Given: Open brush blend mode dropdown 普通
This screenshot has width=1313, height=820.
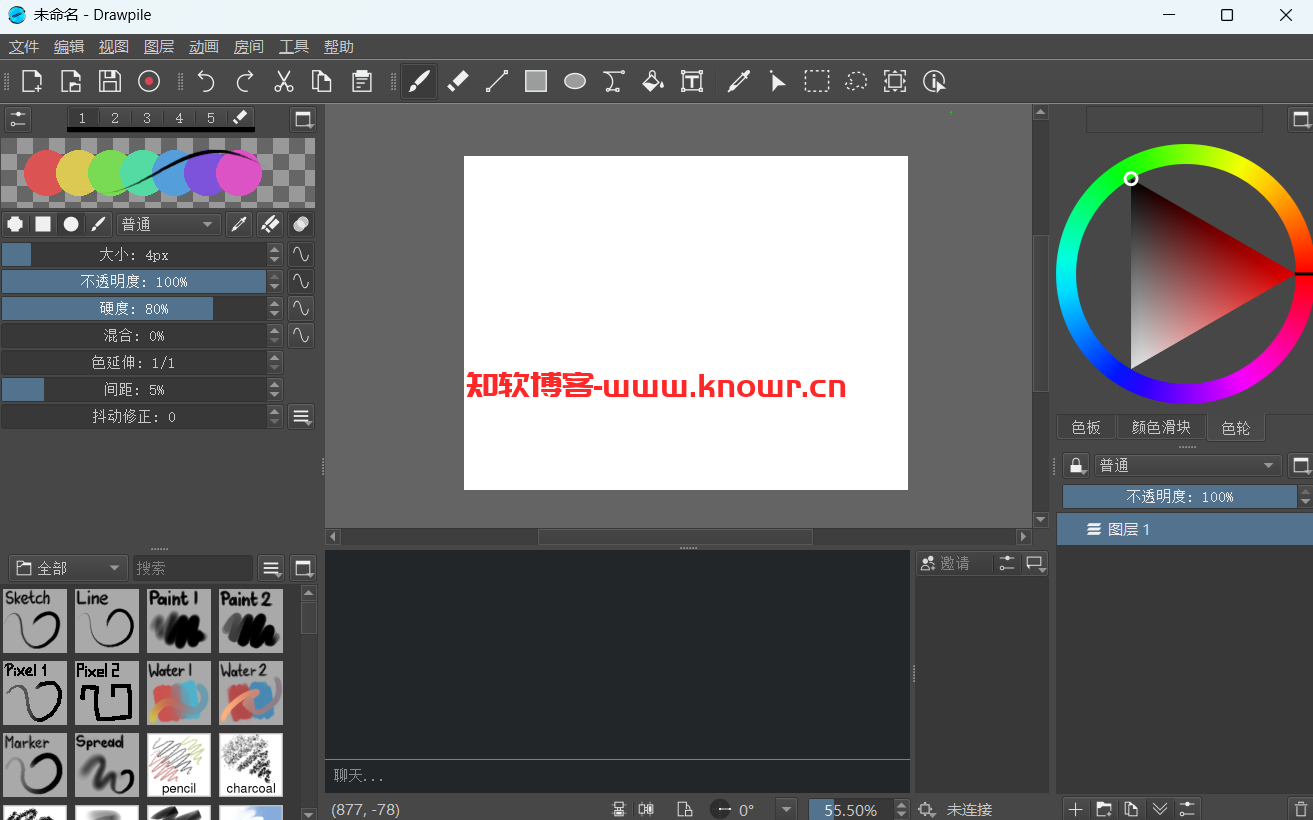Looking at the screenshot, I should tap(168, 224).
